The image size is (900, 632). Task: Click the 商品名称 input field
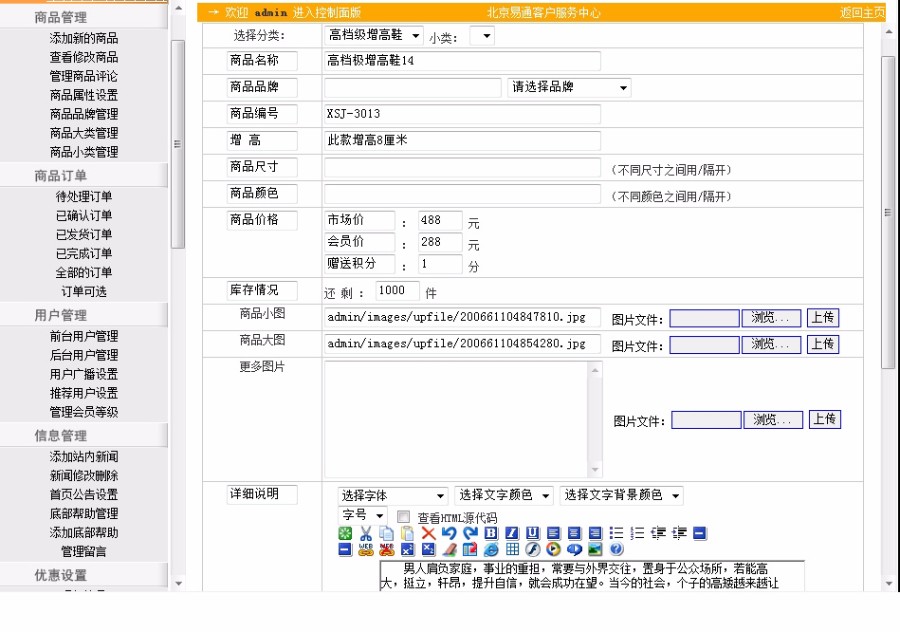(462, 61)
